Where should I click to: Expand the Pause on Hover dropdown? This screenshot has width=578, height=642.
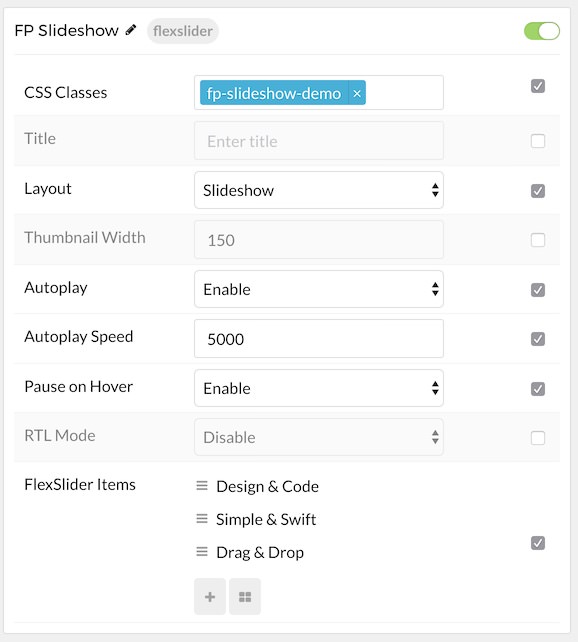click(x=319, y=388)
